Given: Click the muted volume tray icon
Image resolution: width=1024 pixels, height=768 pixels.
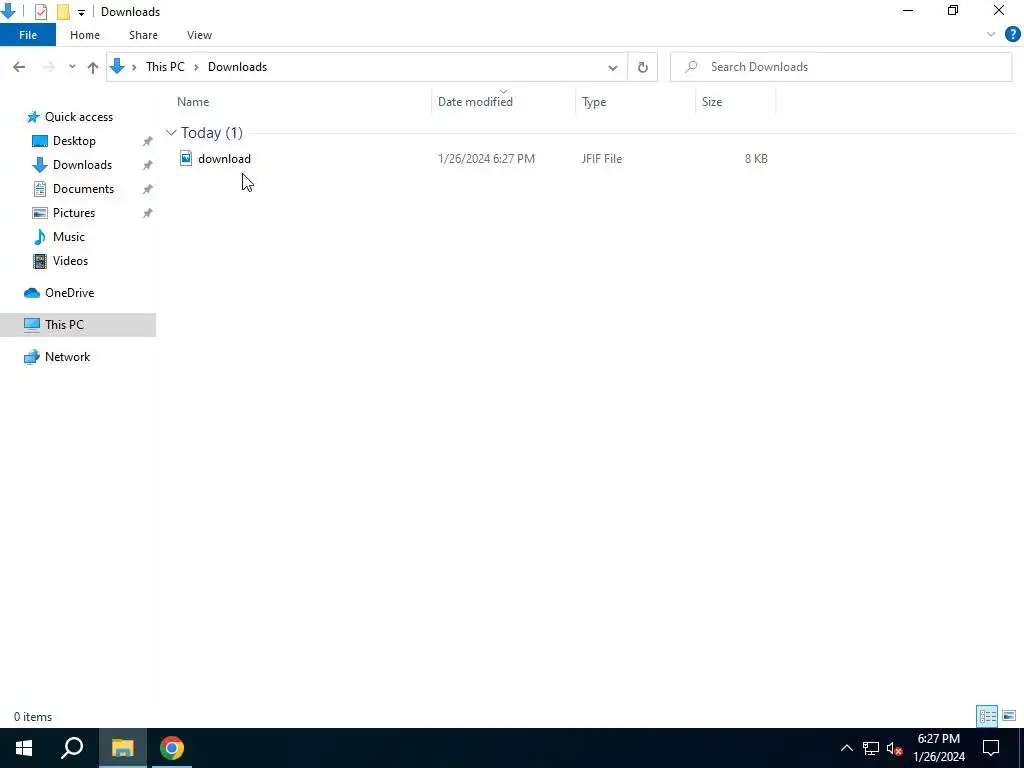Looking at the screenshot, I should click(895, 748).
